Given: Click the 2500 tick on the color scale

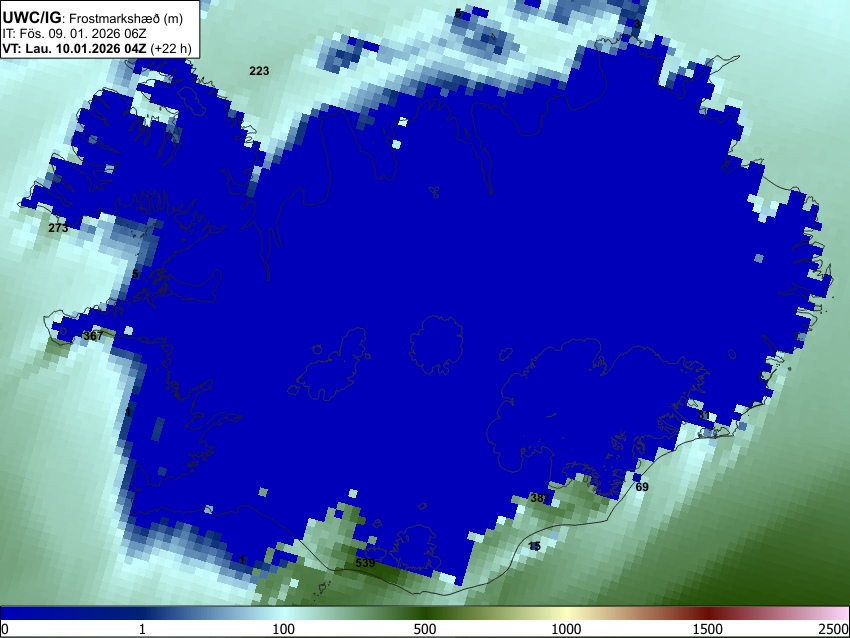Looking at the screenshot, I should pyautogui.click(x=834, y=629).
